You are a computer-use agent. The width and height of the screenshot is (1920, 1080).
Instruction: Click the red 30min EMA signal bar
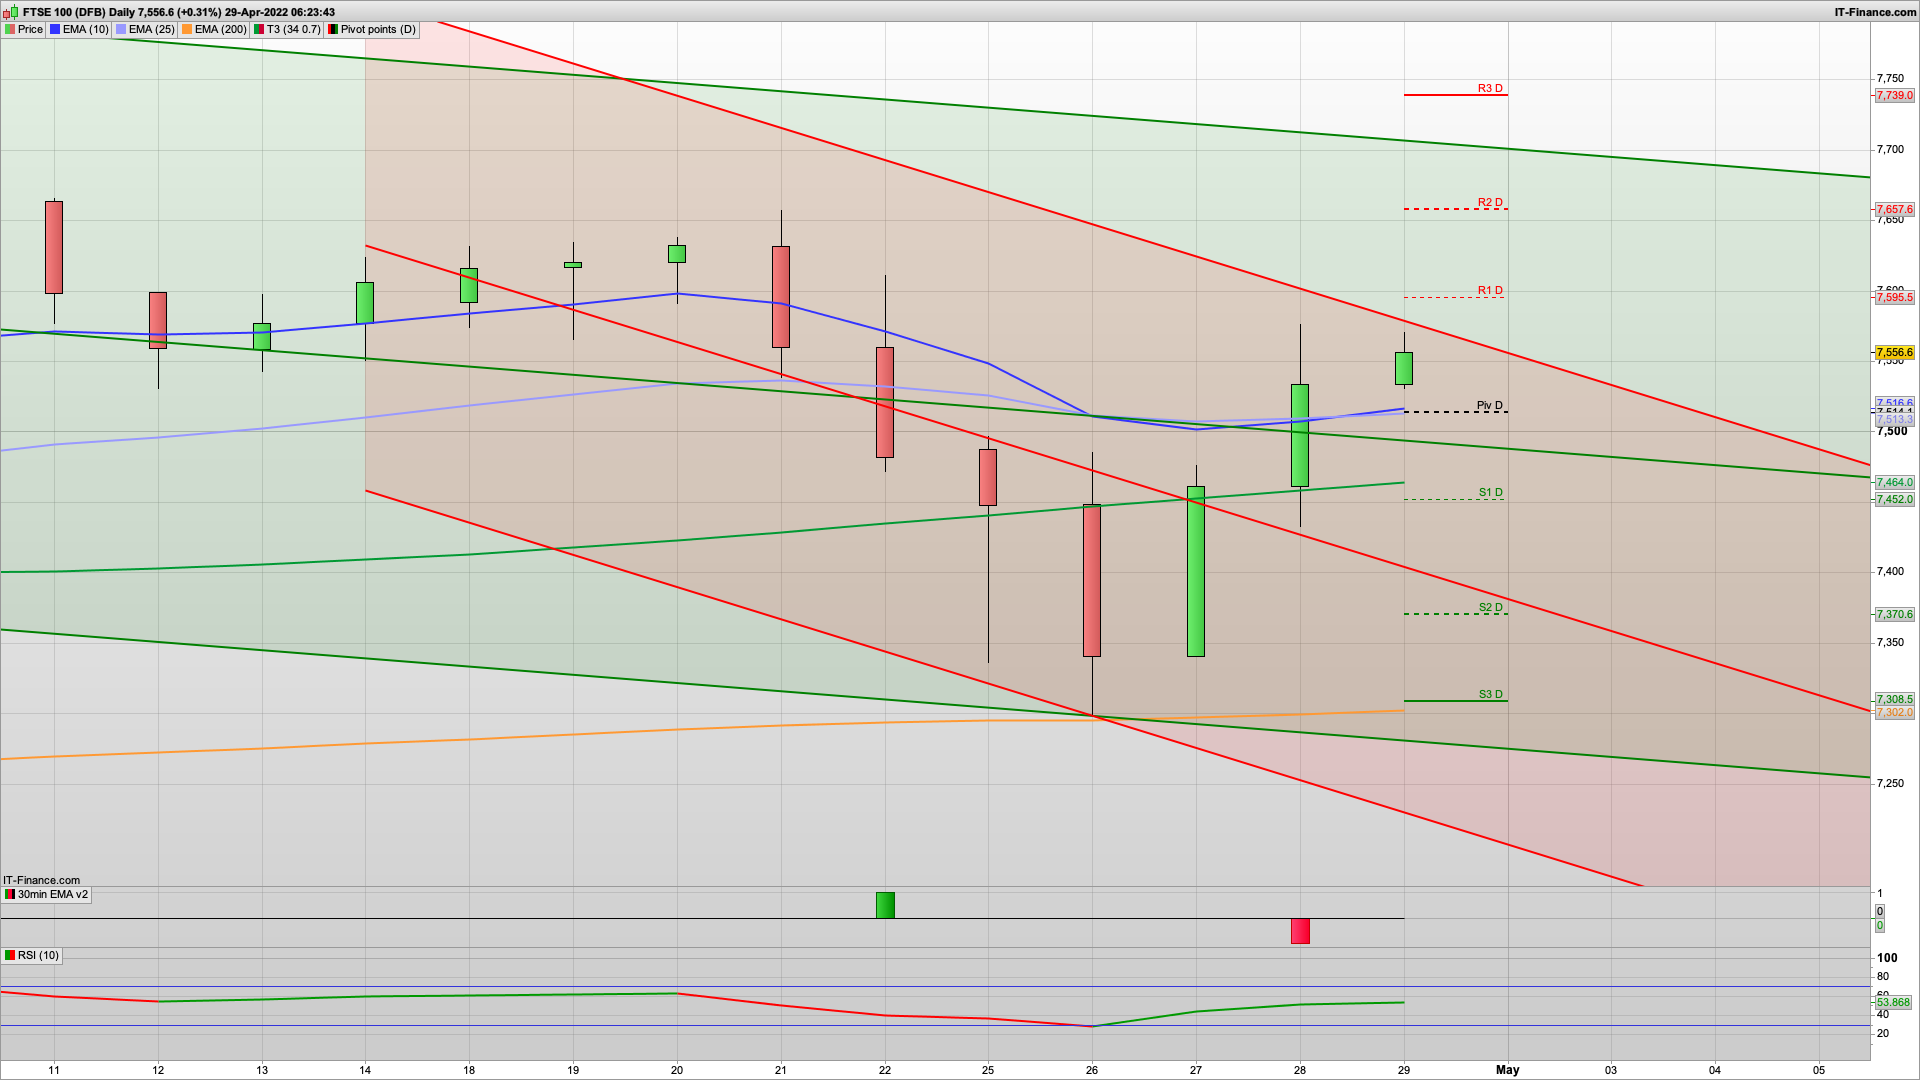[1300, 931]
